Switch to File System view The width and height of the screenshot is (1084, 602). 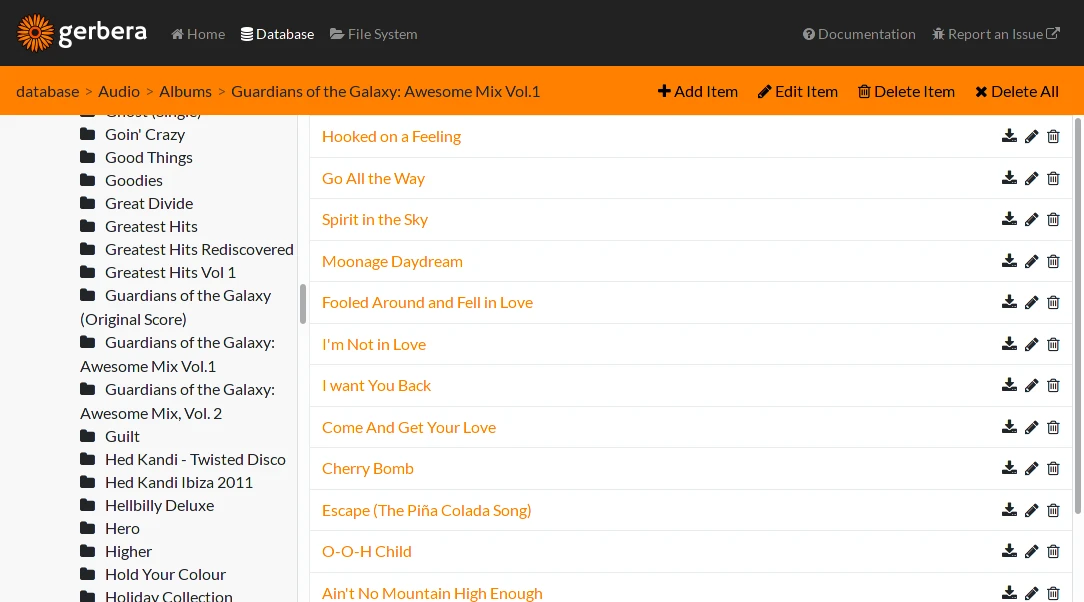click(x=373, y=34)
